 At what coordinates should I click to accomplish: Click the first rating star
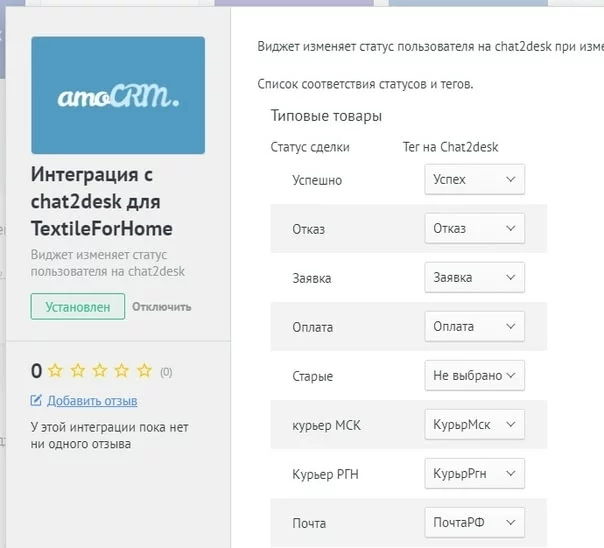[x=55, y=371]
